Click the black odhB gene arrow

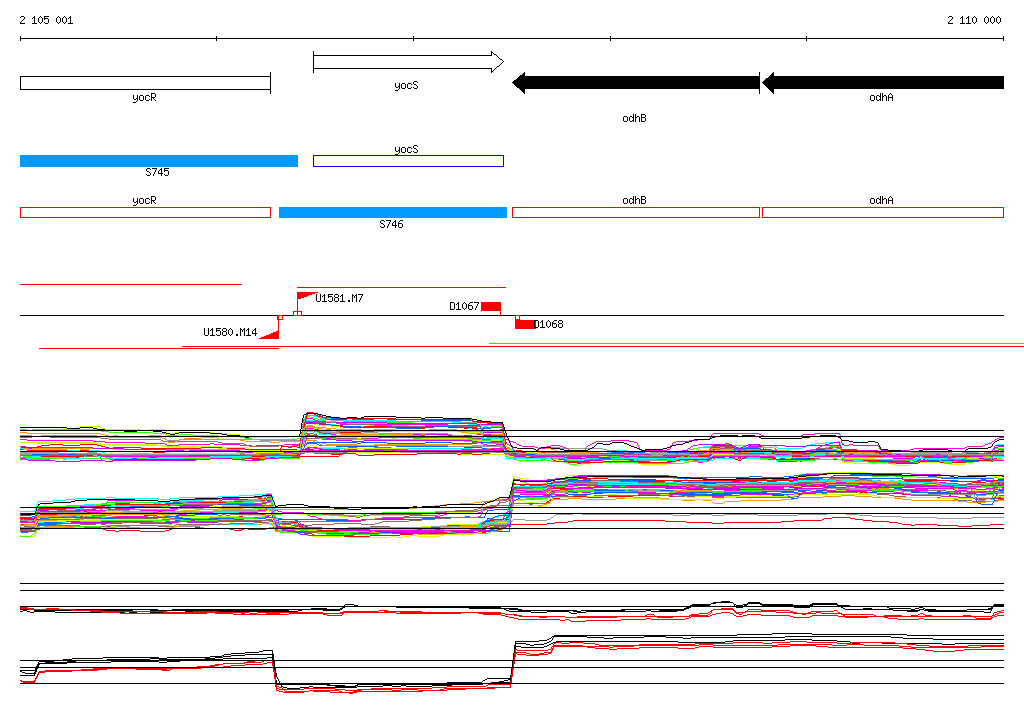(636, 83)
